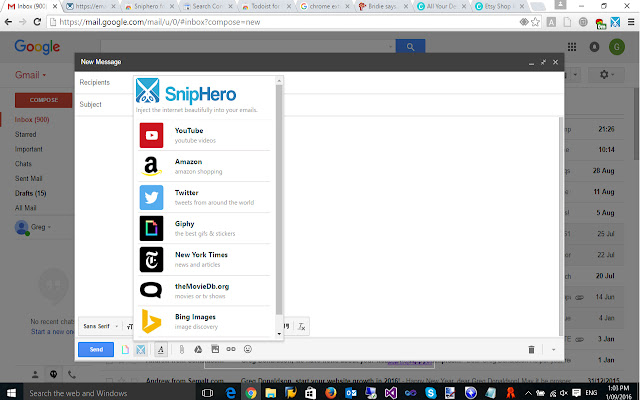This screenshot has width=640, height=400.
Task: Insert photo icon in compose toolbar
Action: pyautogui.click(x=215, y=349)
